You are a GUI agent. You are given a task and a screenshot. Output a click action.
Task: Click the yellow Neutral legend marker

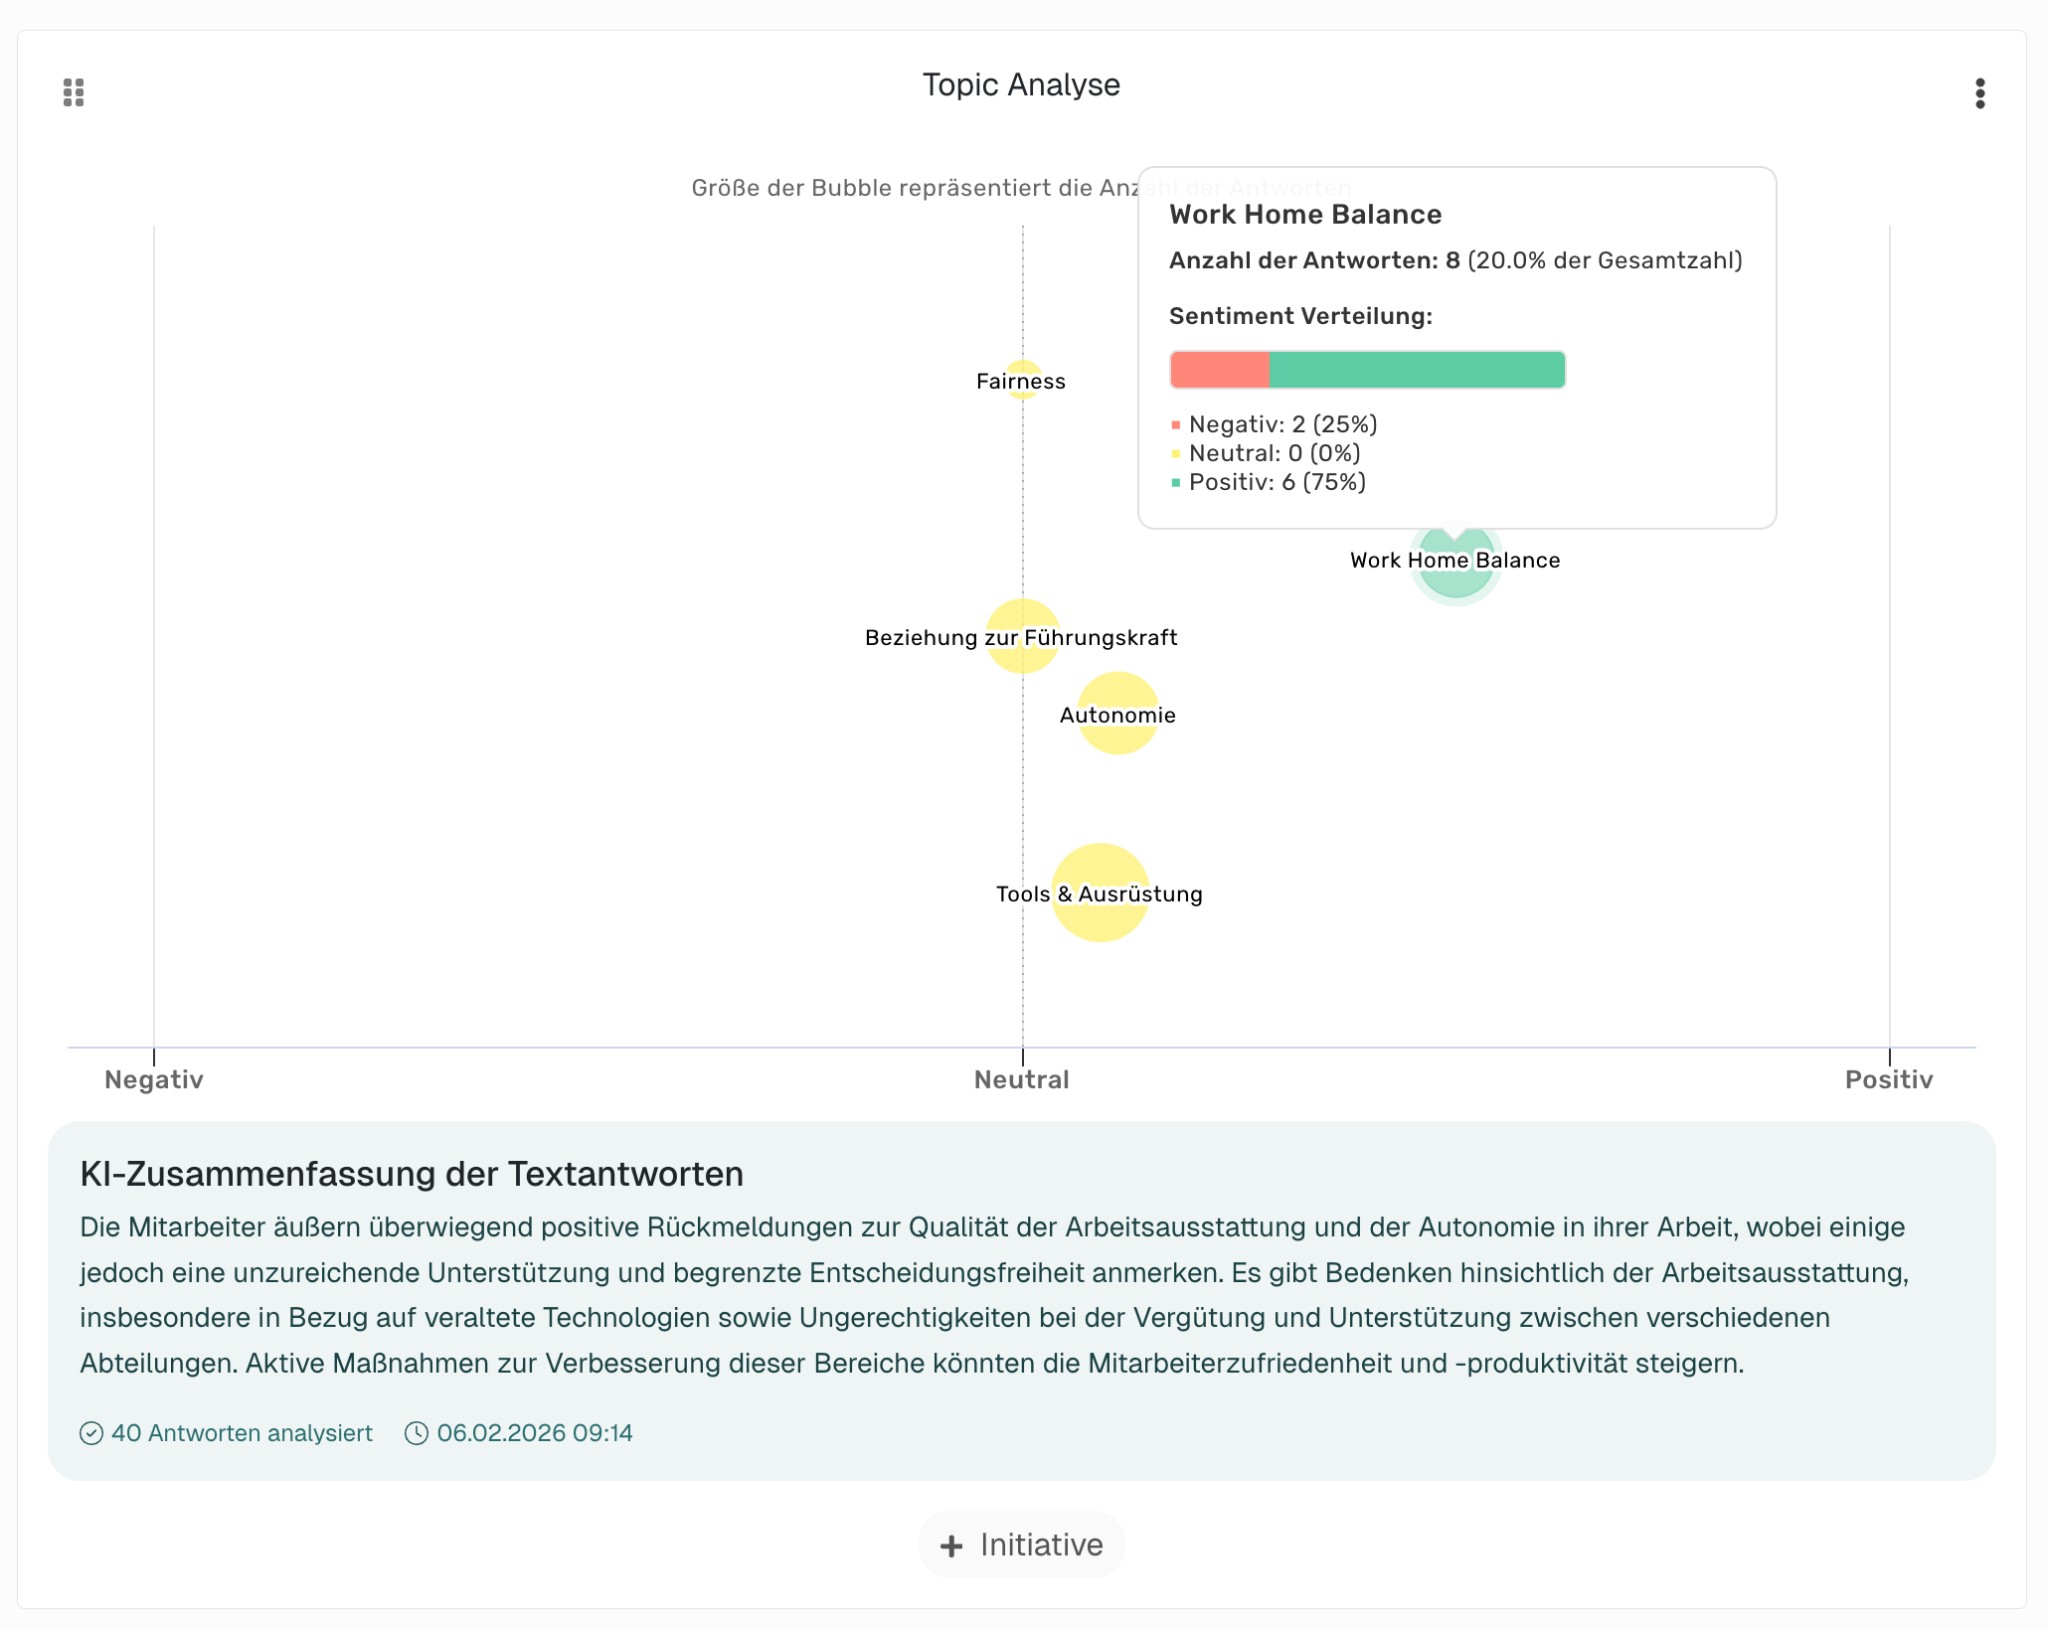(1176, 454)
